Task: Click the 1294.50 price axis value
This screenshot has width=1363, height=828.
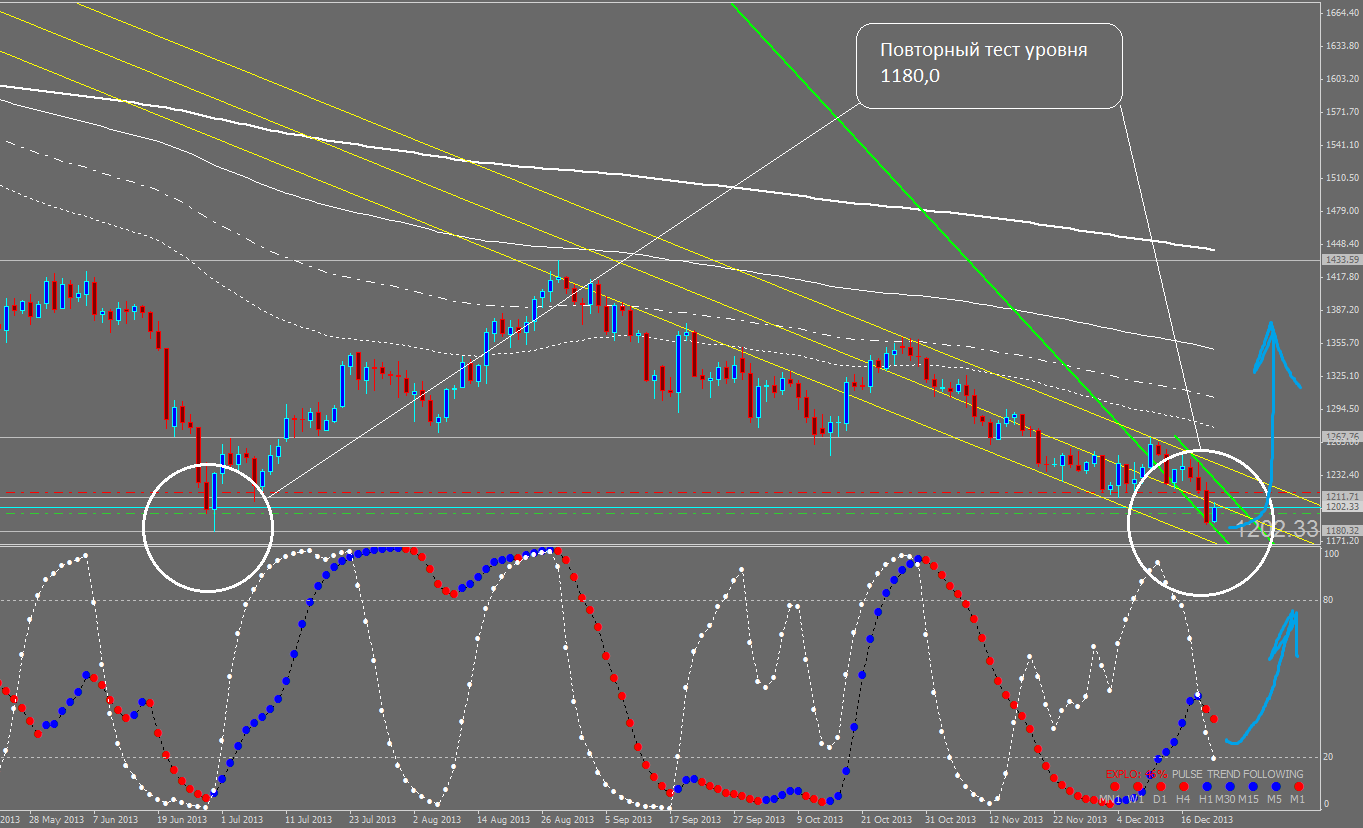Action: tap(1342, 408)
